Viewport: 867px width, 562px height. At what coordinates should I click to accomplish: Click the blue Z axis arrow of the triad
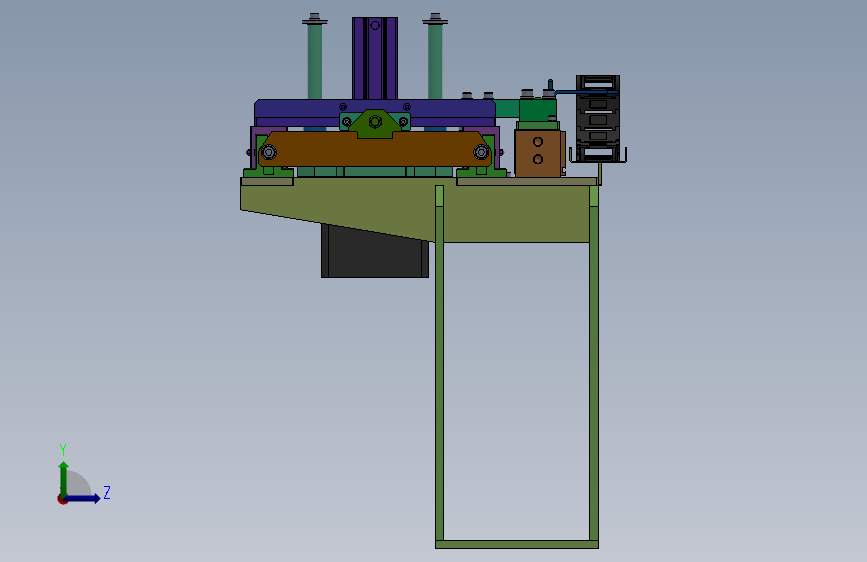tap(83, 498)
